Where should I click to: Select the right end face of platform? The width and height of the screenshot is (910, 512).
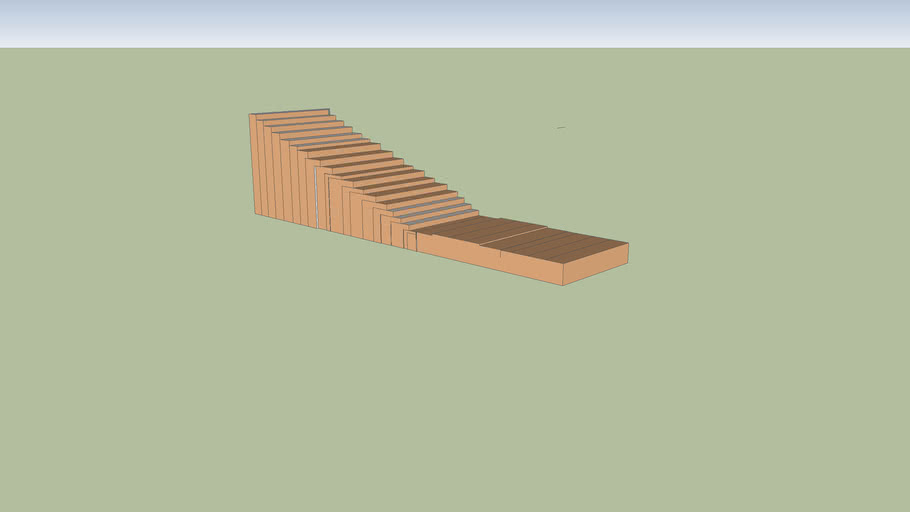pyautogui.click(x=596, y=264)
